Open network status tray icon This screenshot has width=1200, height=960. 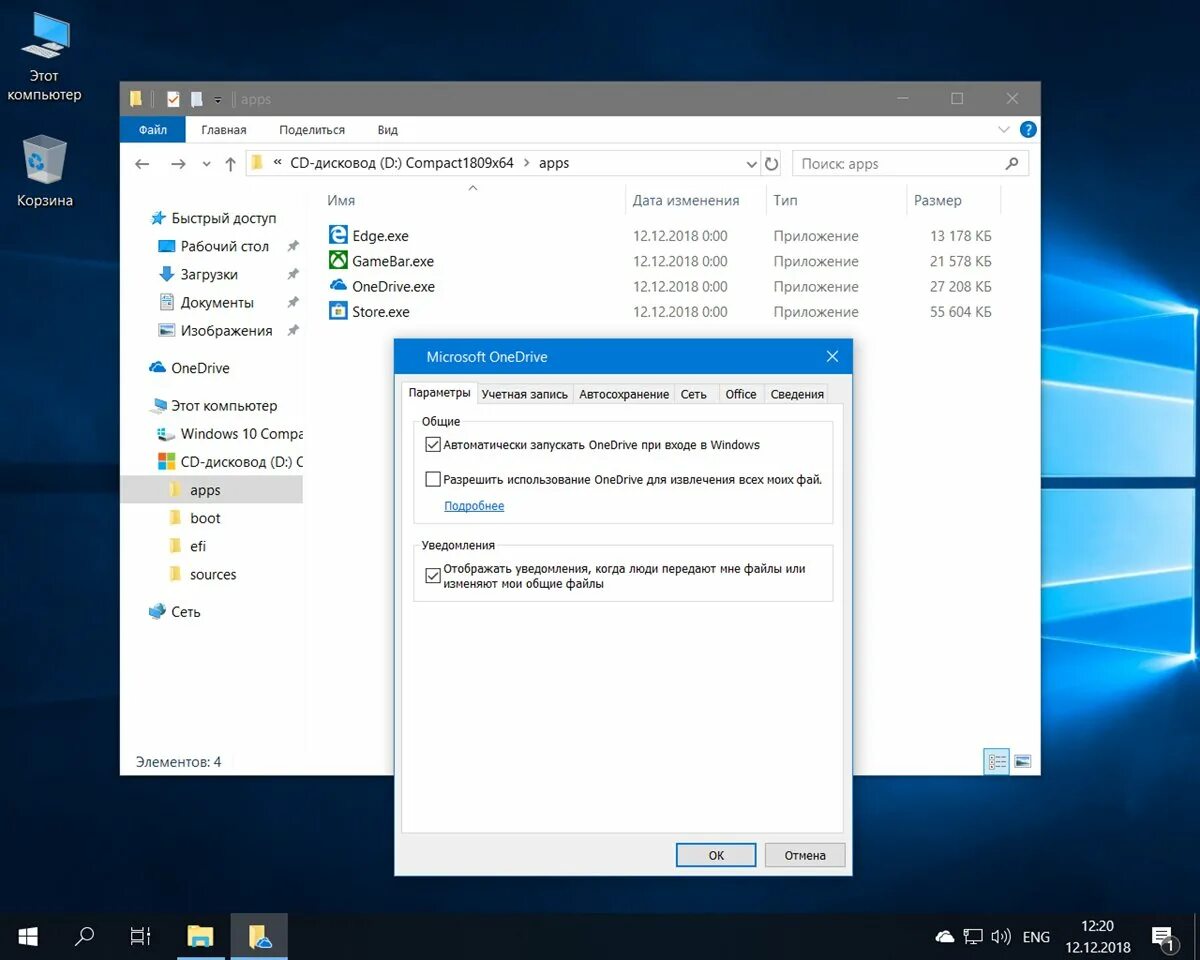click(973, 937)
